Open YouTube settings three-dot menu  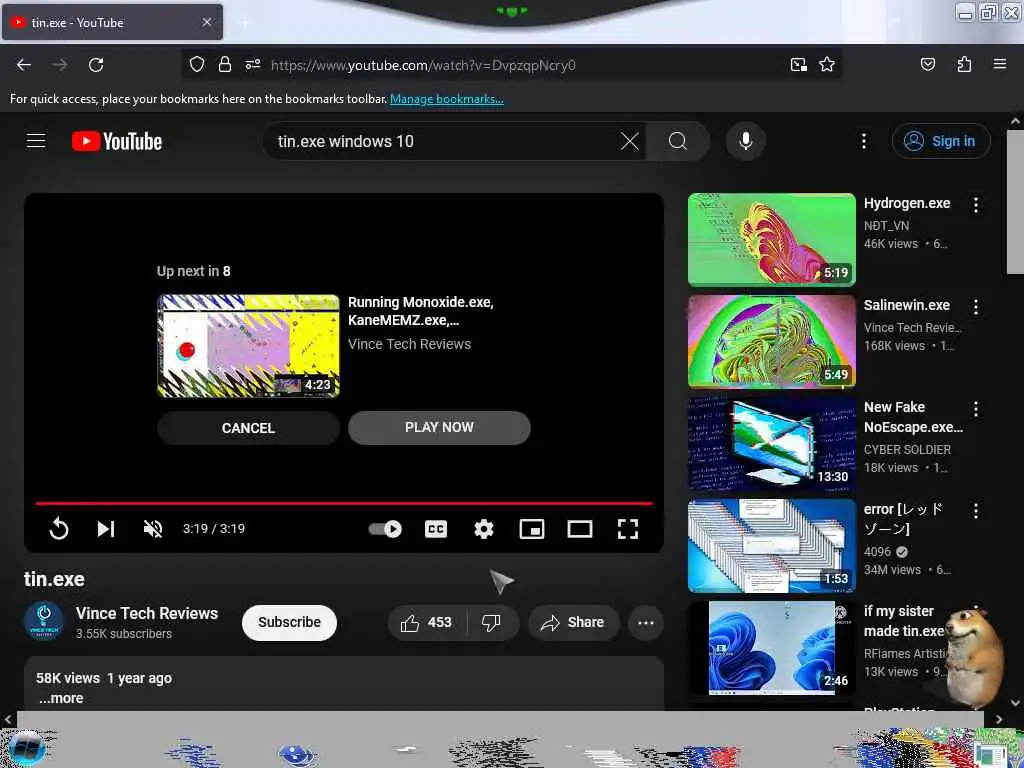point(863,141)
